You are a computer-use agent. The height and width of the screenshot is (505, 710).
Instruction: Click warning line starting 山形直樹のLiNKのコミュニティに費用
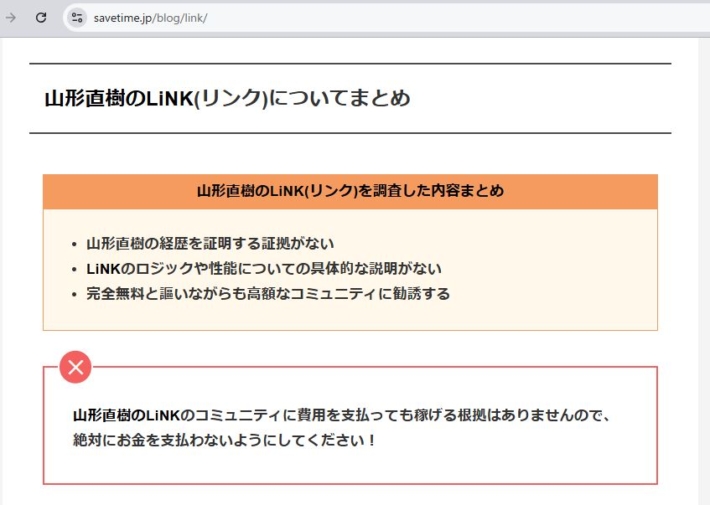tap(342, 415)
